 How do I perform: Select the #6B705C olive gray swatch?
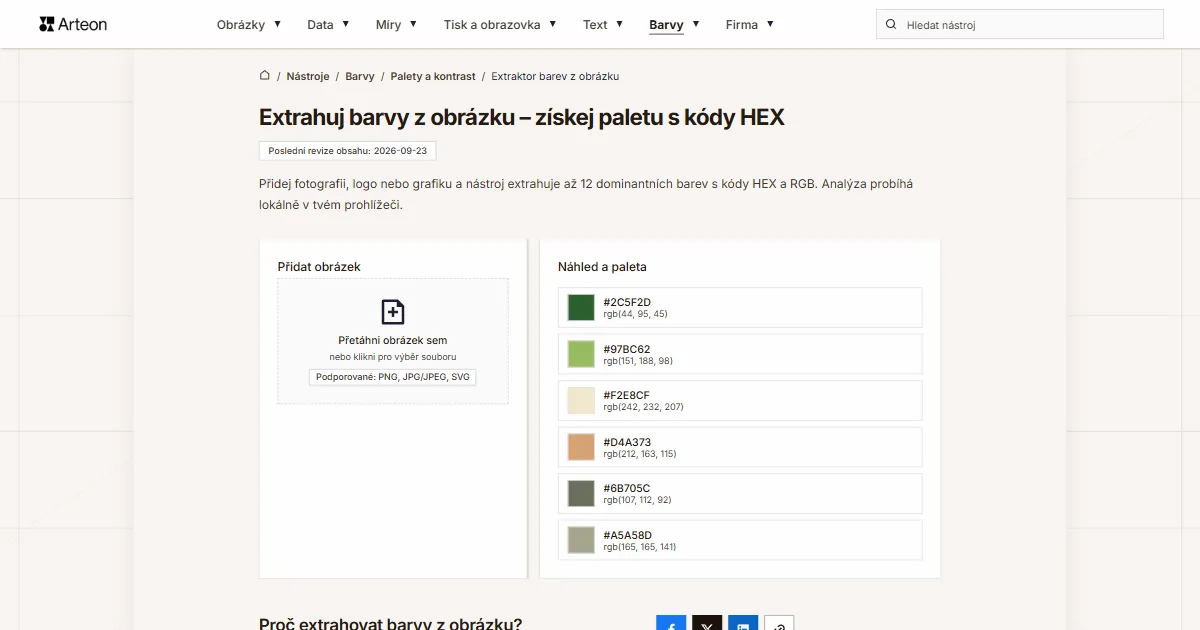(x=580, y=493)
